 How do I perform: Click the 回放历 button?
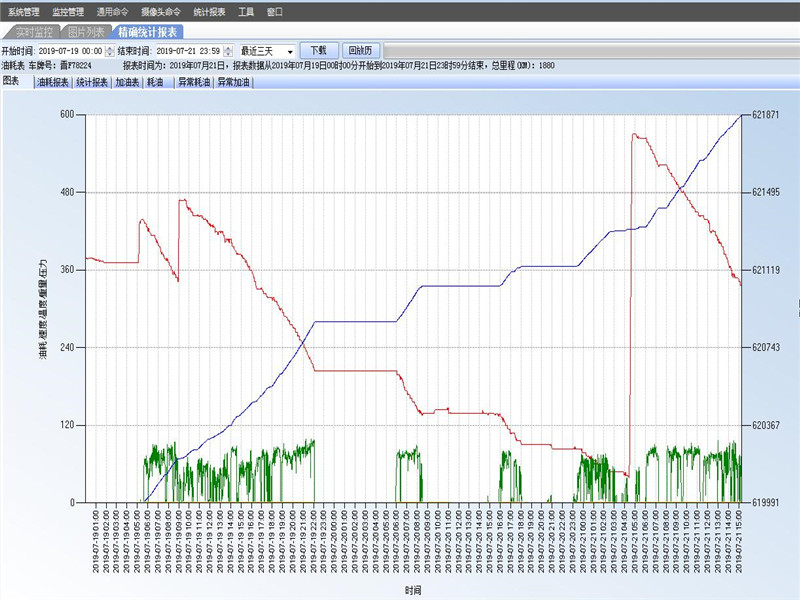point(359,50)
